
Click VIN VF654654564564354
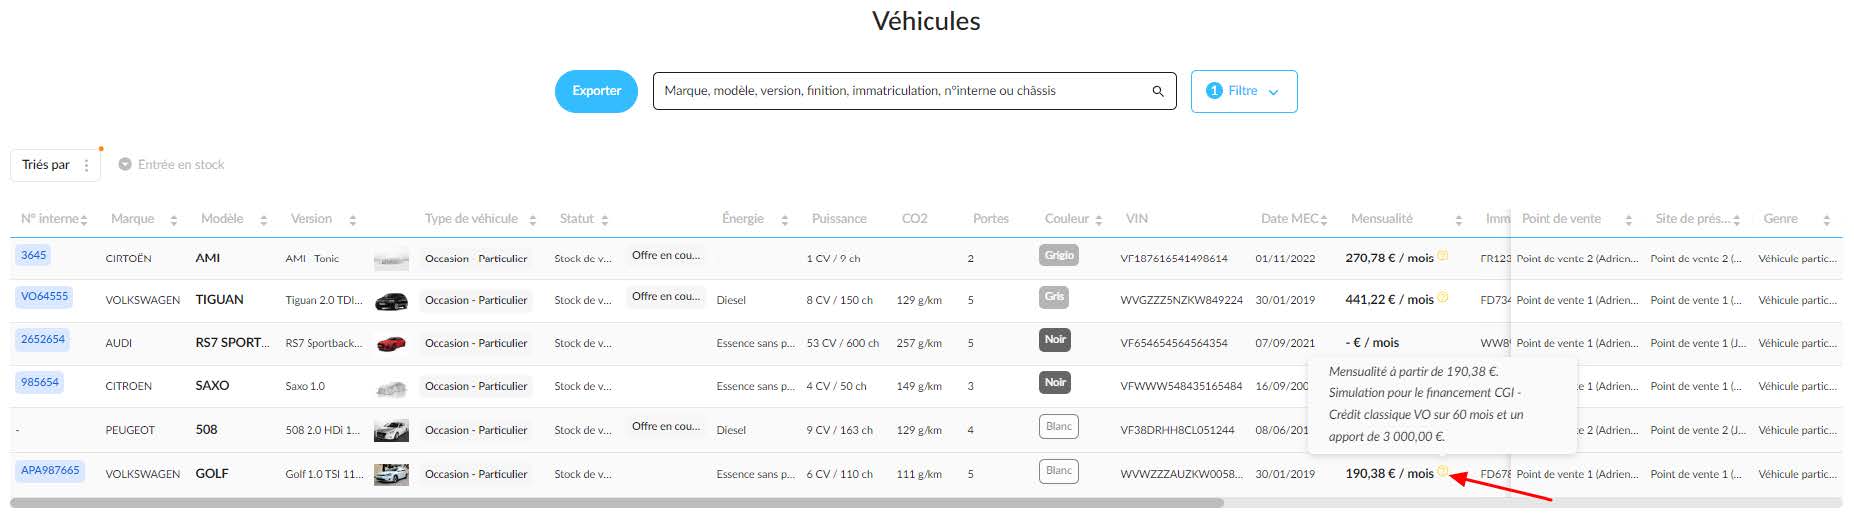[x=1174, y=343]
